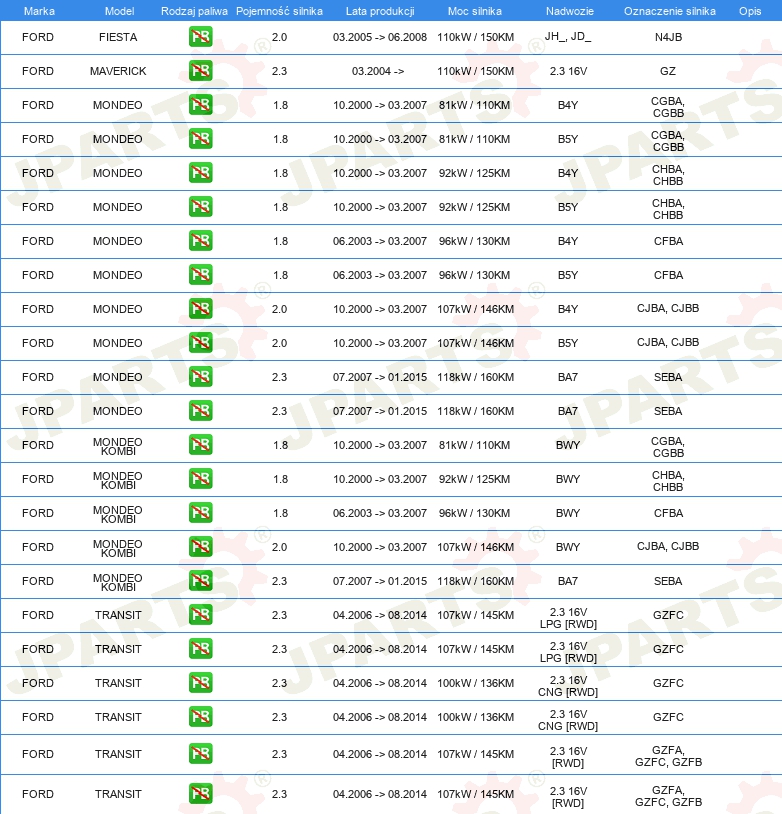Select CFBA in the MONDEO B4Y row
Image resolution: width=782 pixels, height=814 pixels.
coord(668,241)
